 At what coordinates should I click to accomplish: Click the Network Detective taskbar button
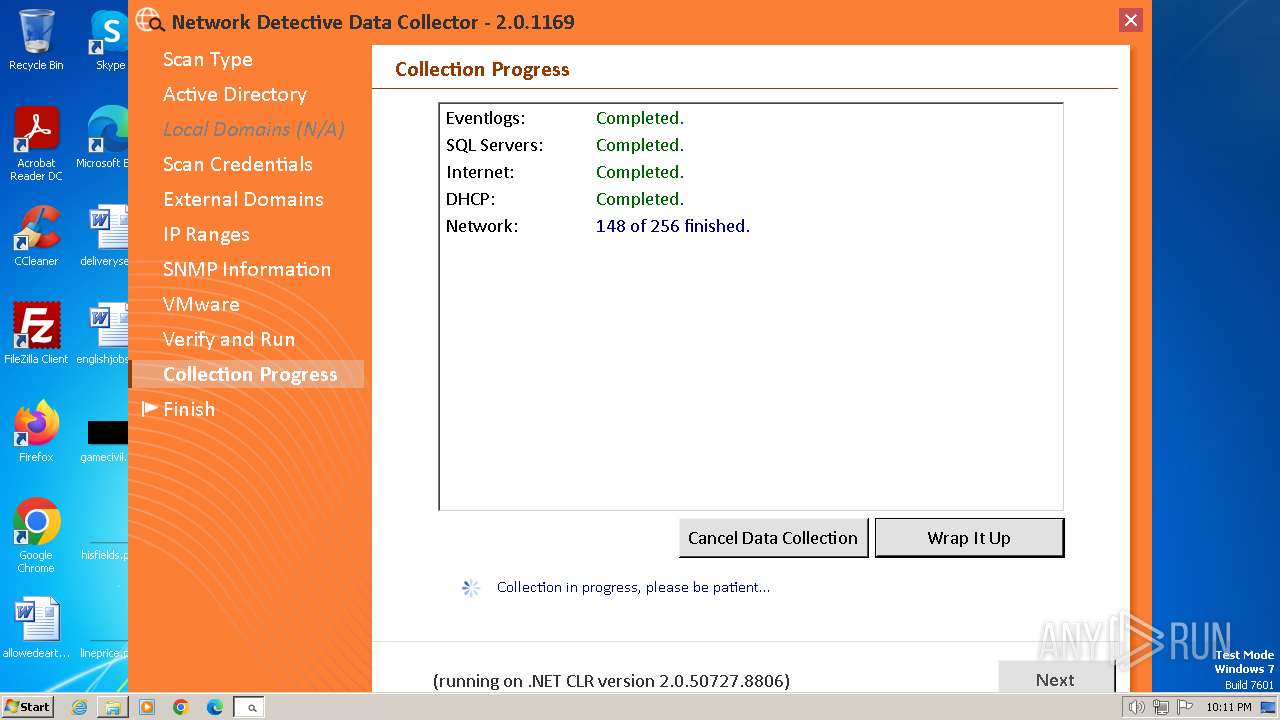(x=249, y=707)
